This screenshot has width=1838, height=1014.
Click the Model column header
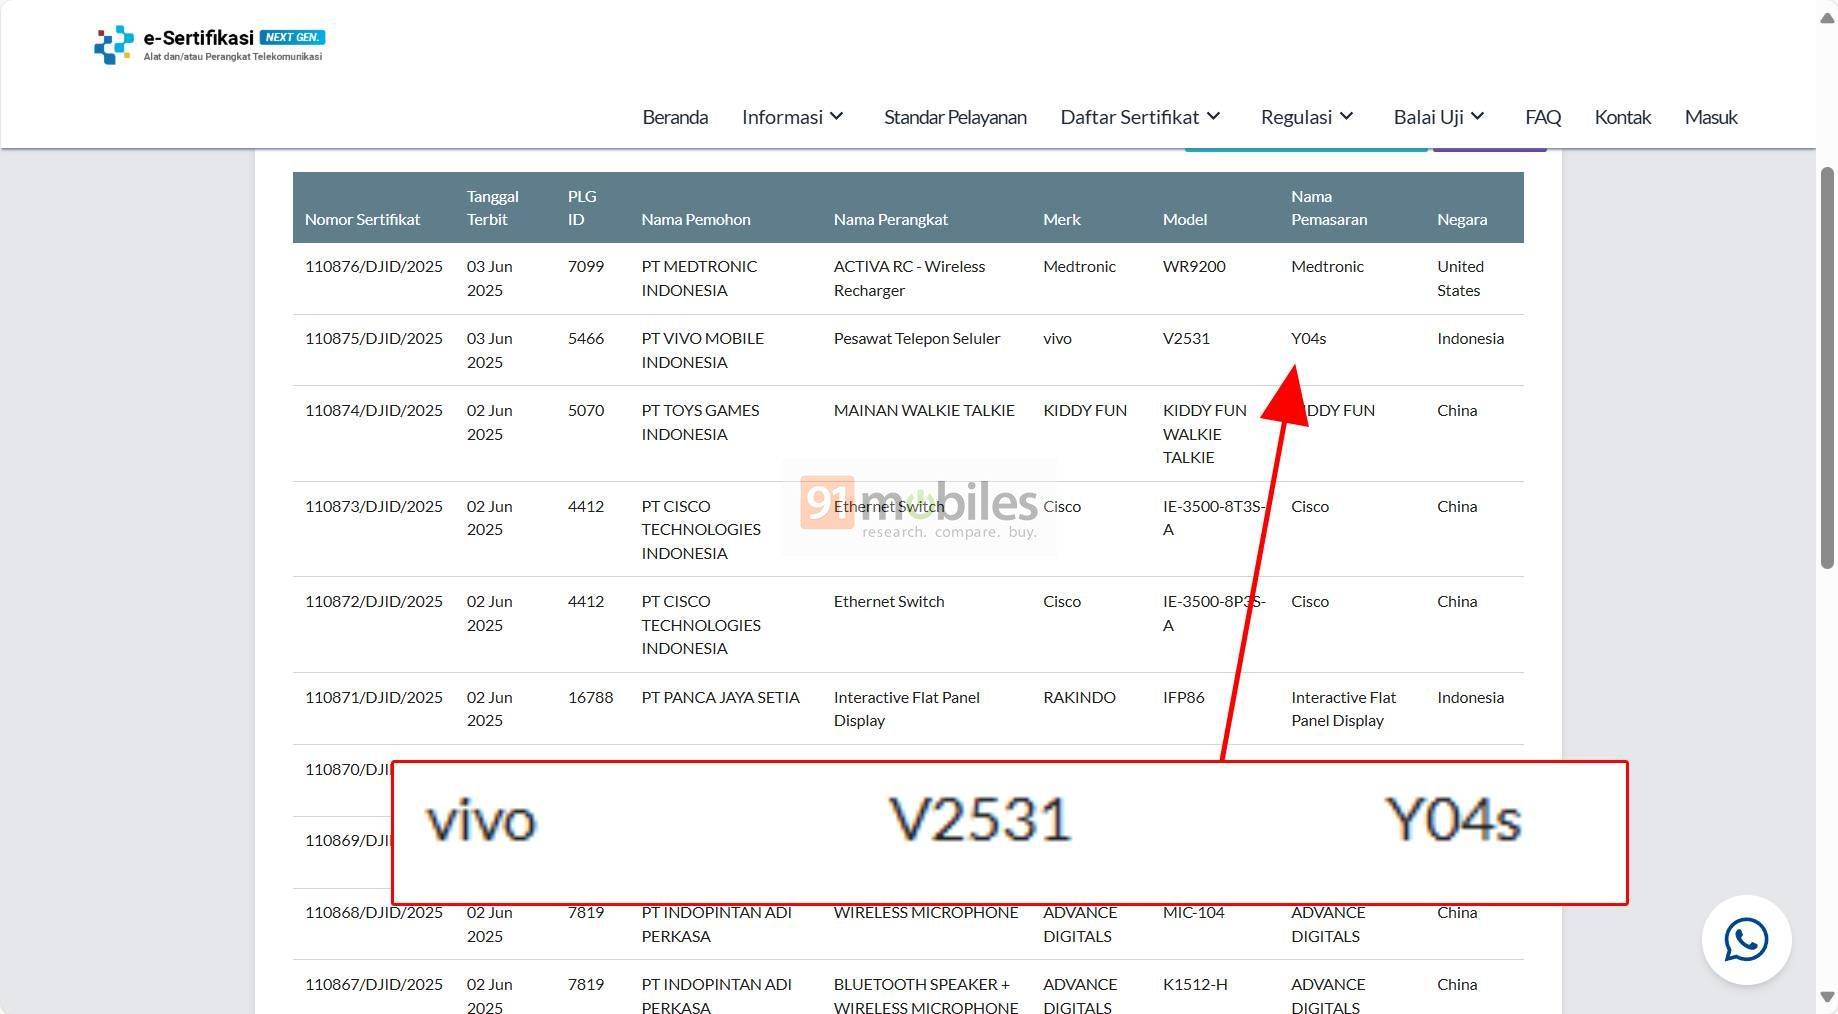tap(1185, 219)
